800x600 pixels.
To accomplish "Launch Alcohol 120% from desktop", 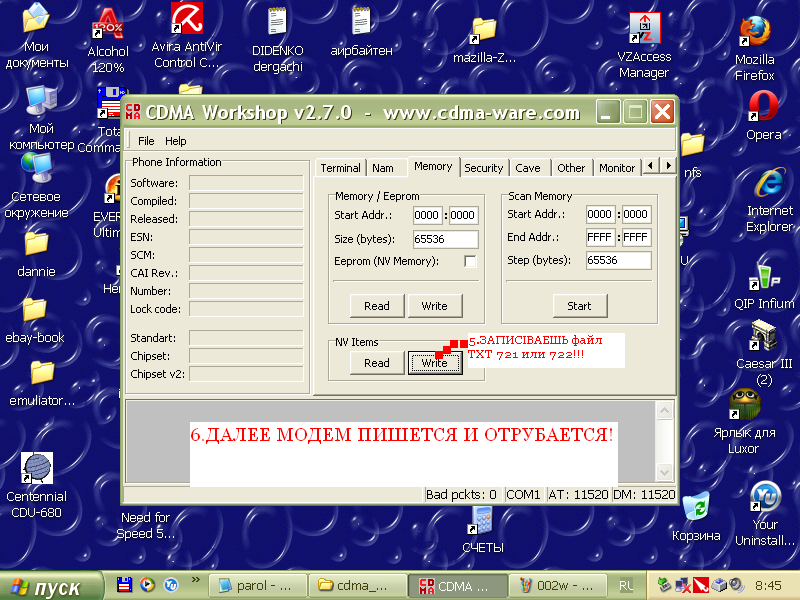I will pos(108,40).
